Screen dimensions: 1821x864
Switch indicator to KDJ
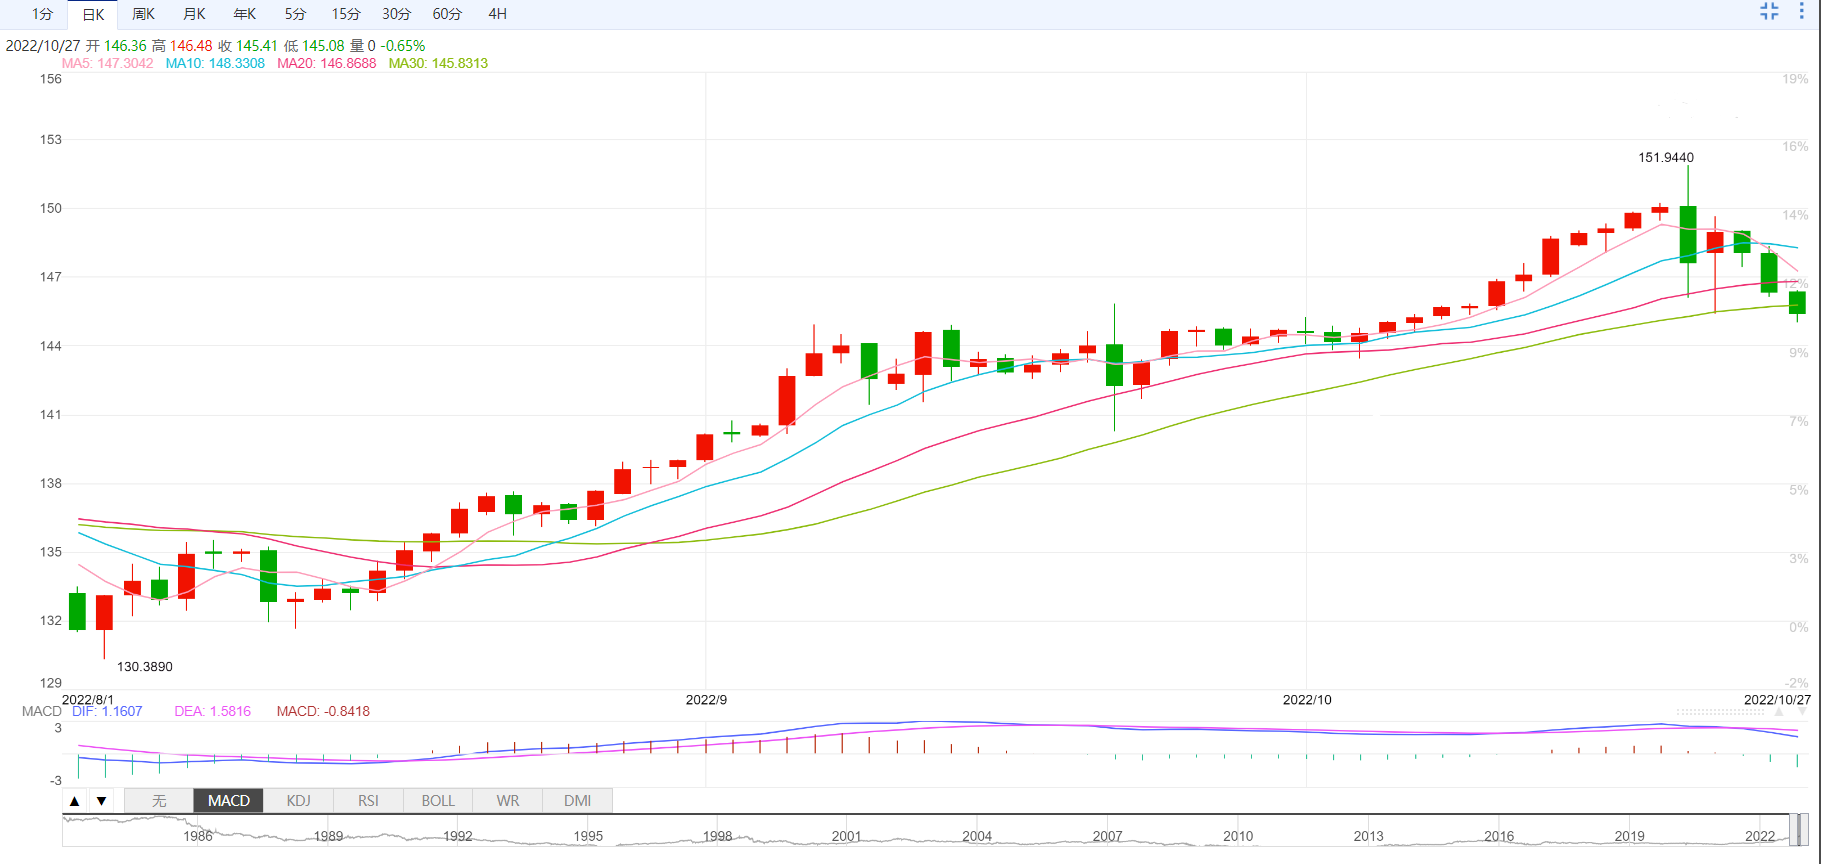(298, 801)
